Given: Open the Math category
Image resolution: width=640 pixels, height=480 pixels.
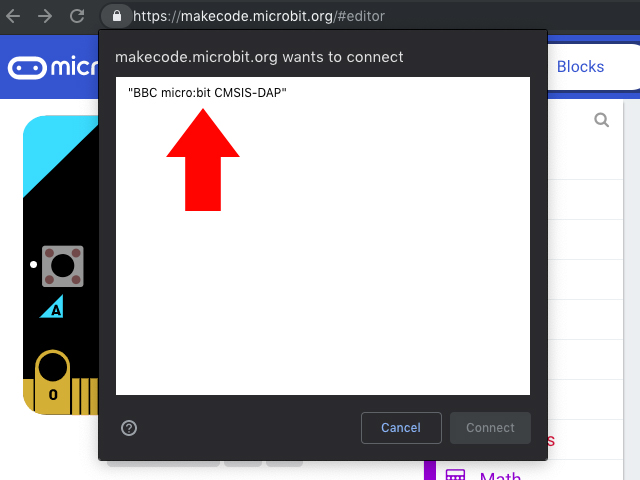Looking at the screenshot, I should pyautogui.click(x=500, y=476).
